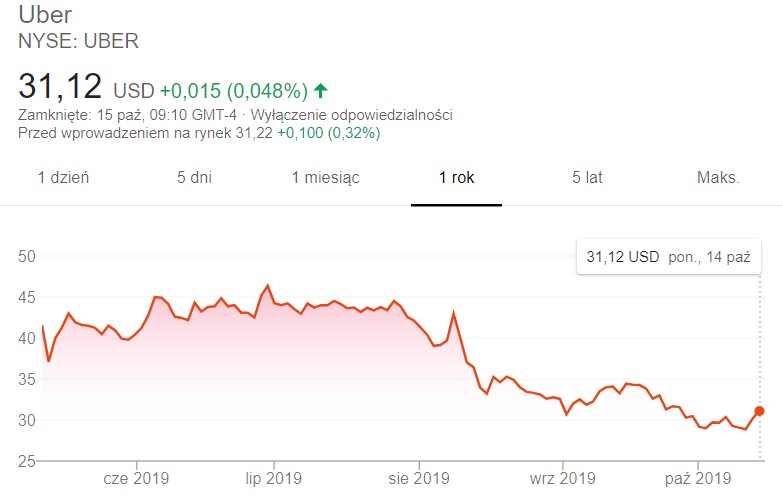The height and width of the screenshot is (501, 783).
Task: Click the '+0,015 (0,048%)' price change text
Action: point(233,91)
